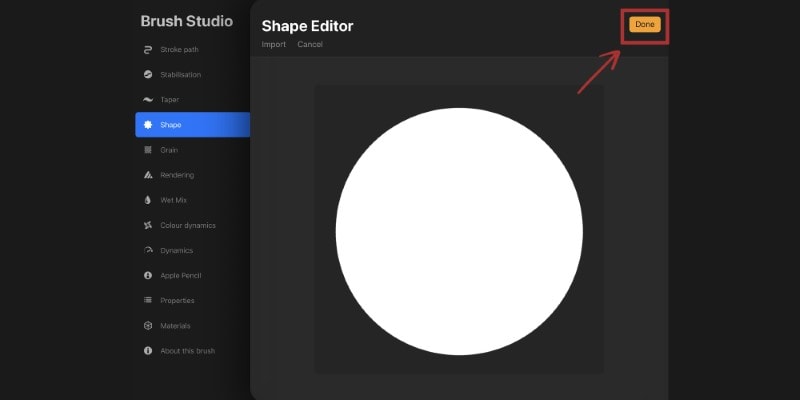Select the Wet Mix menu entry
Viewport: 800px width, 400px height.
[x=193, y=200]
